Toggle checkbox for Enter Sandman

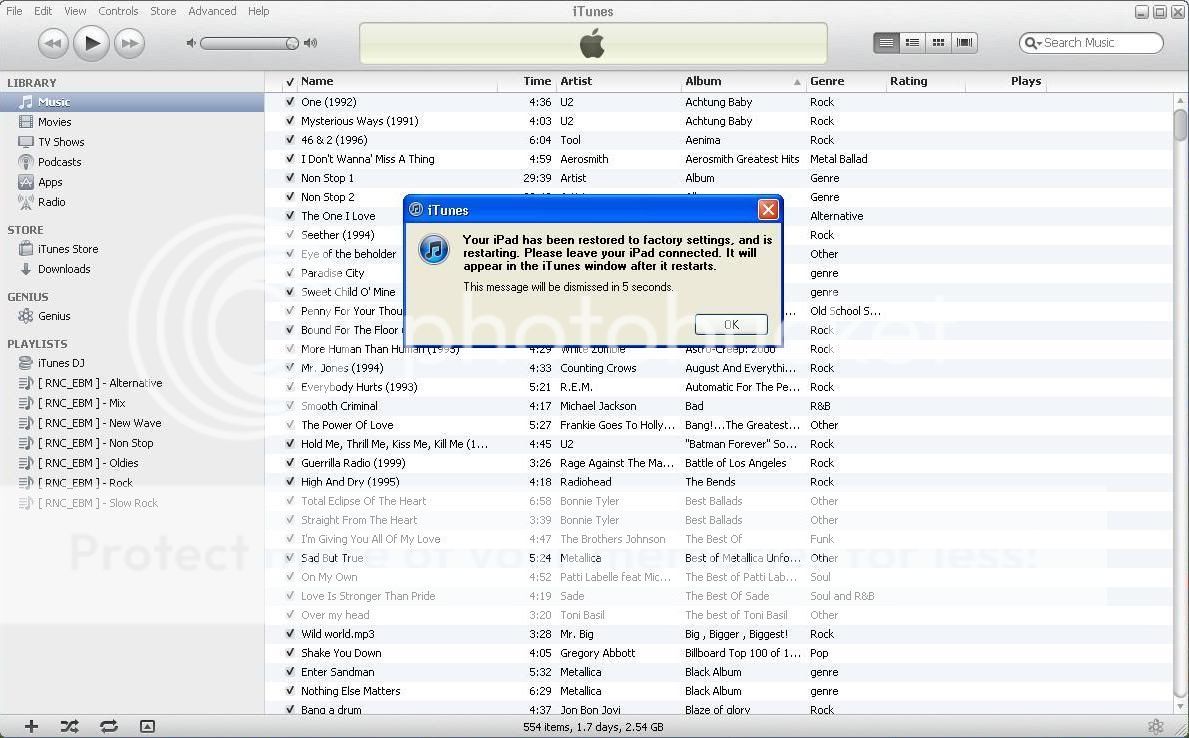[290, 672]
